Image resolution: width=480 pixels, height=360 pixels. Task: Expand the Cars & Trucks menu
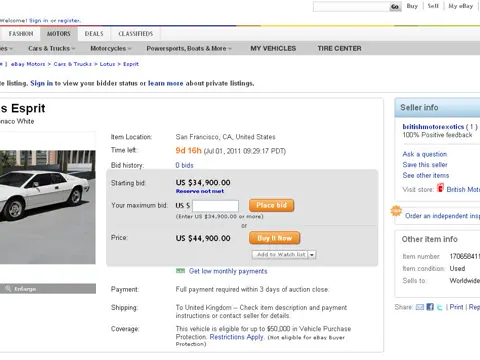(x=52, y=48)
